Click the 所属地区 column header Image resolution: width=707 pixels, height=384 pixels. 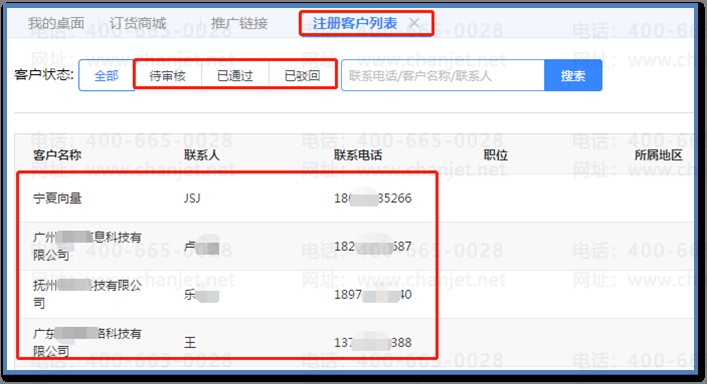[x=658, y=155]
